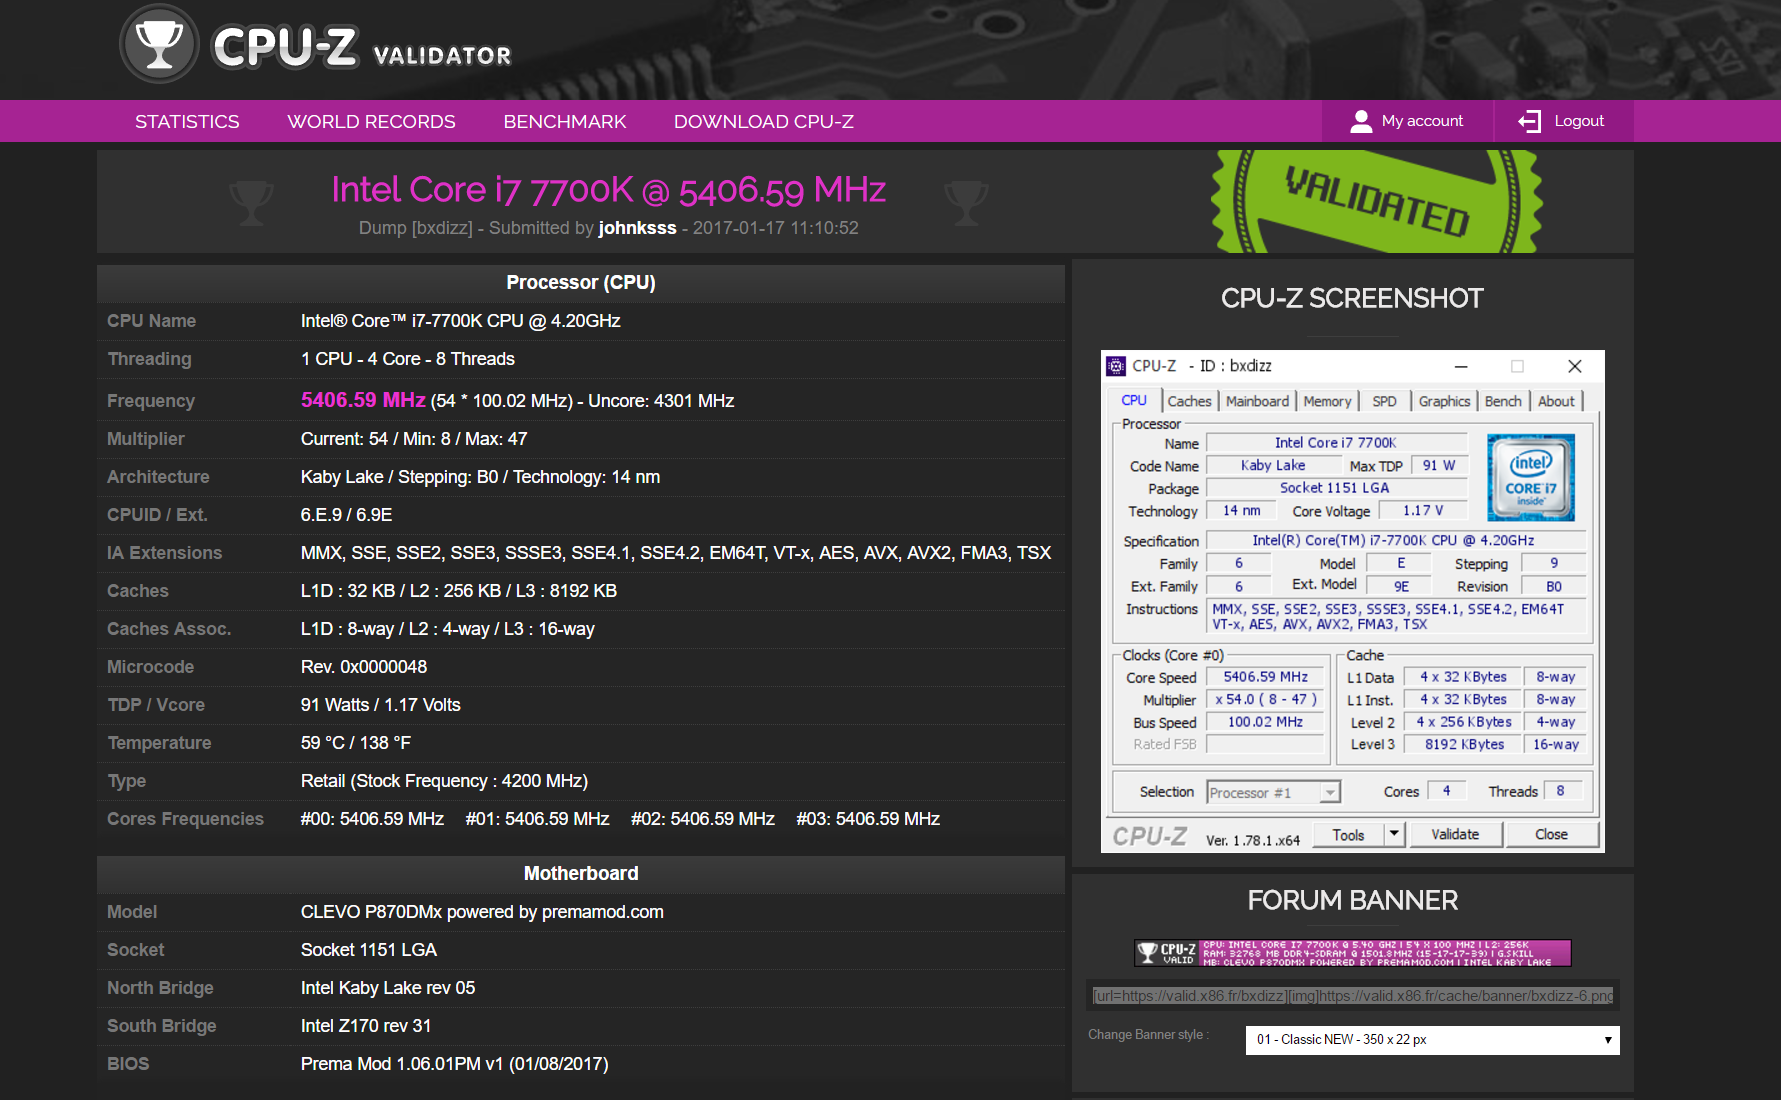
Task: Click the trophy icon in the forum banner
Action: point(1148,952)
